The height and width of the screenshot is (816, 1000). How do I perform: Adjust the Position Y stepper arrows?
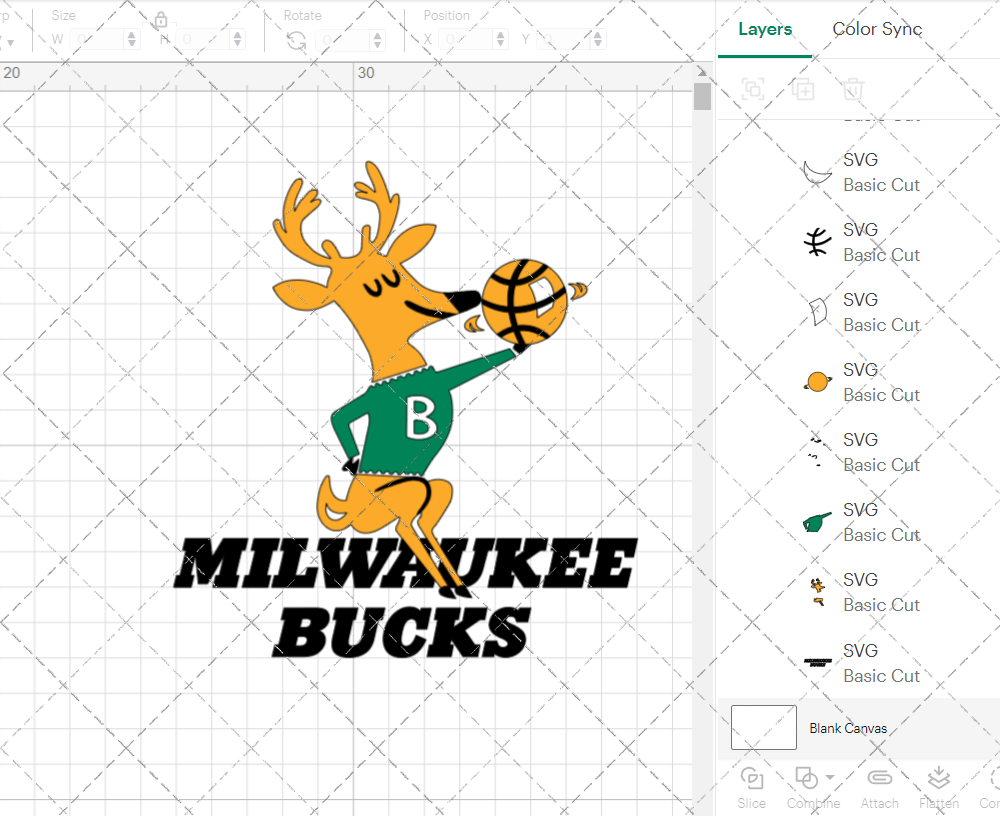coord(598,40)
